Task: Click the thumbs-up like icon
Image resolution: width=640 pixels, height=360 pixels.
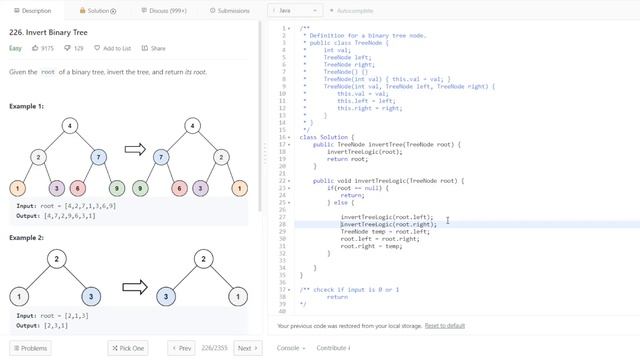Action: click(x=35, y=48)
